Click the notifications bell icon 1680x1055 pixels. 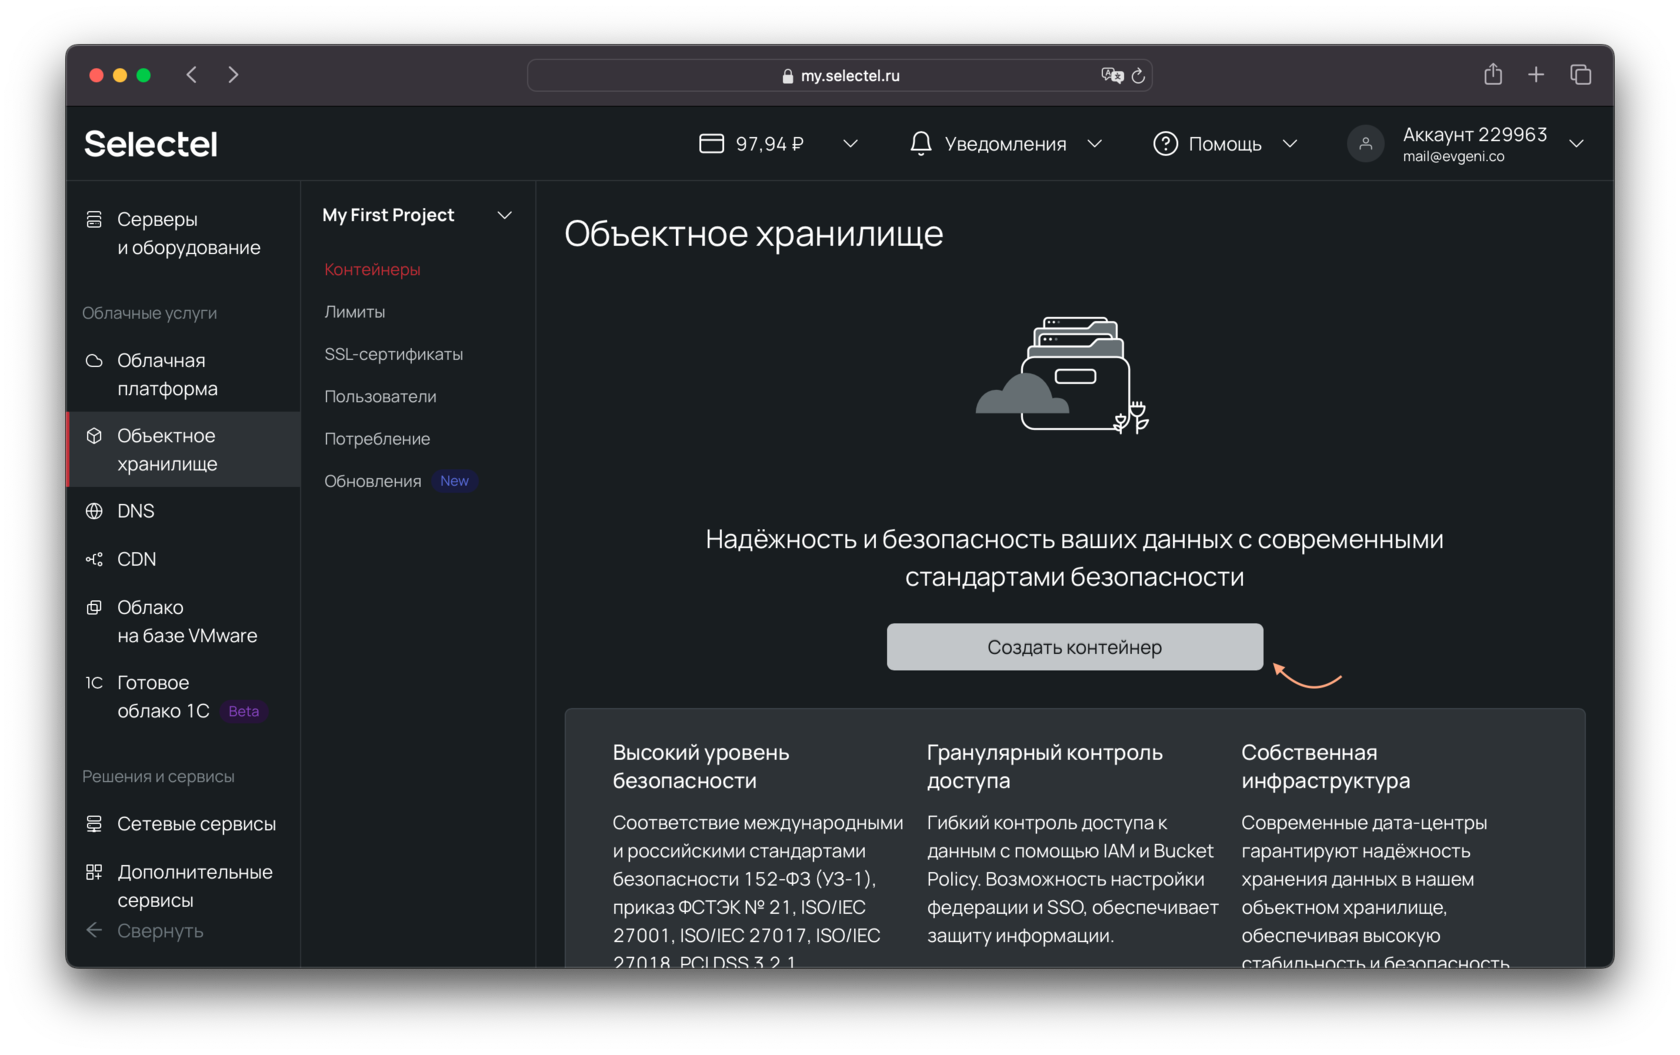[x=921, y=144]
